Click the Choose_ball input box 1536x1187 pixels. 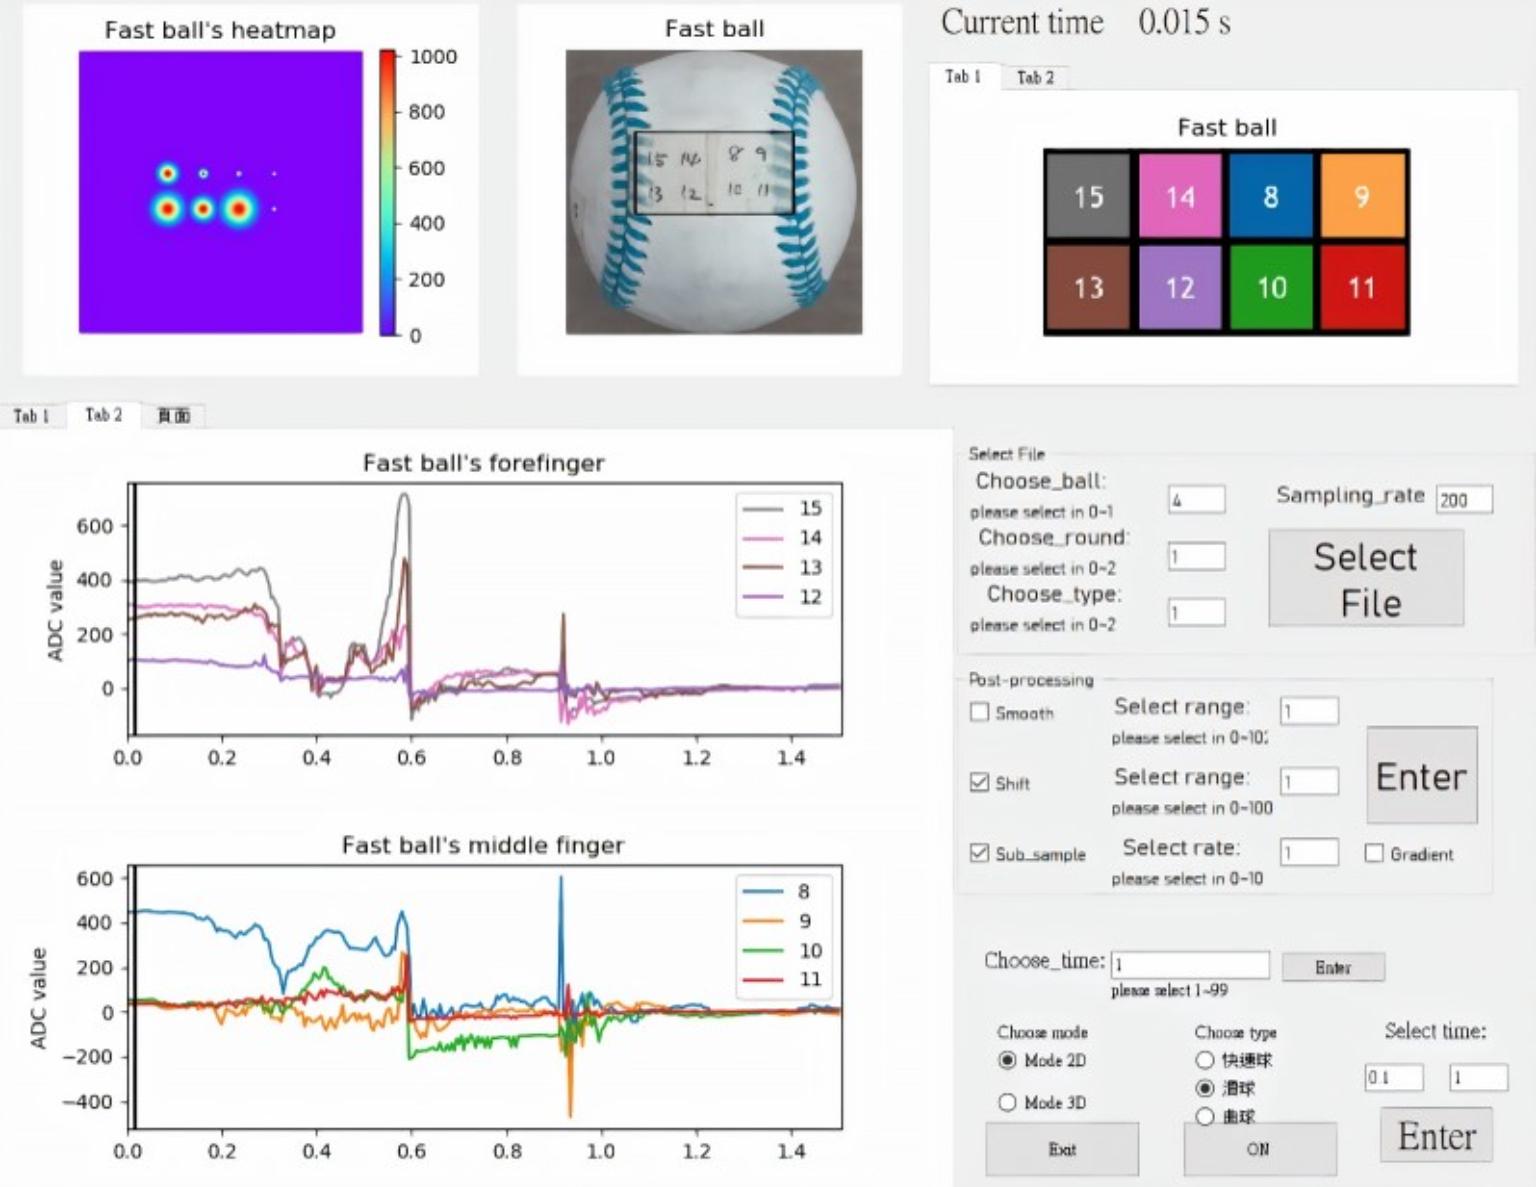(x=1196, y=499)
